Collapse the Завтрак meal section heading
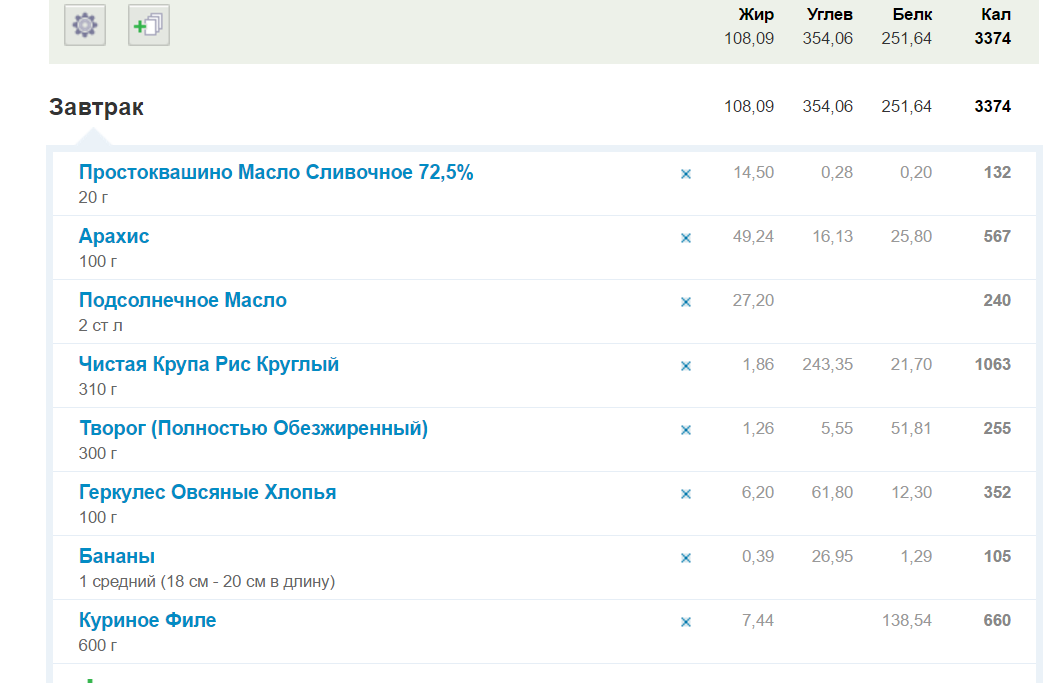This screenshot has width=1049, height=683. 96,107
